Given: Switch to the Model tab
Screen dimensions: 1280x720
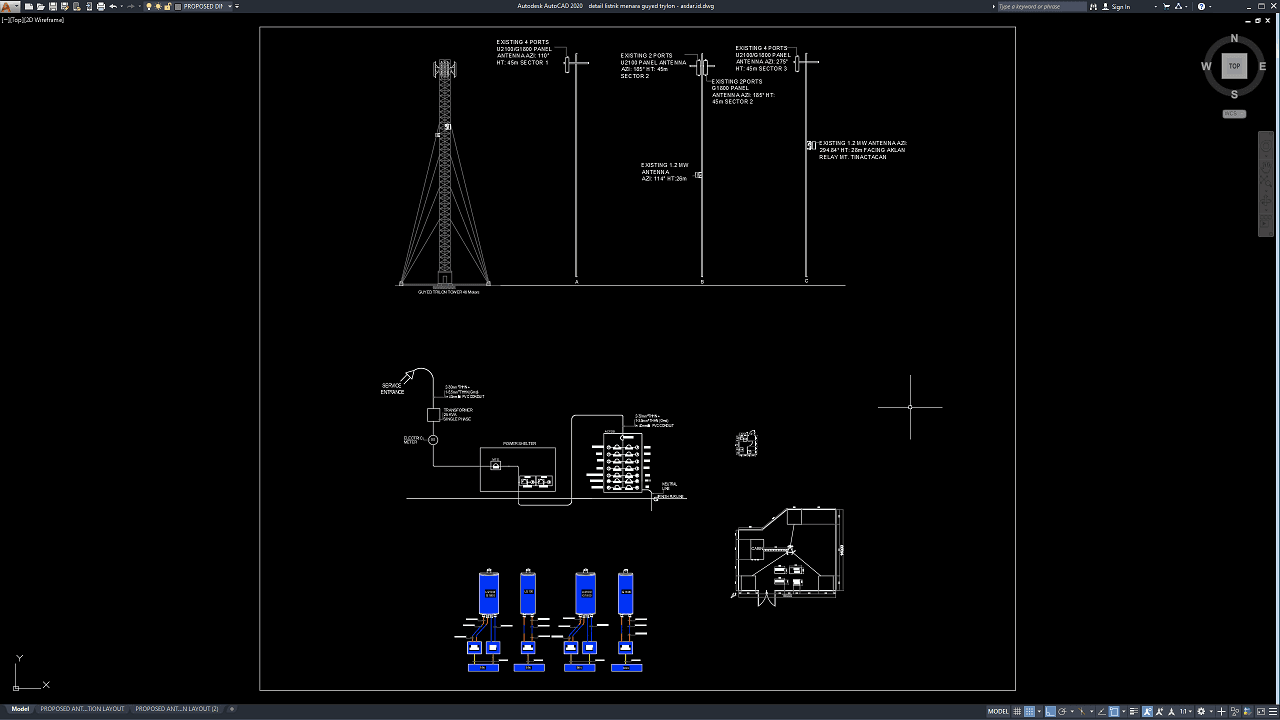Looking at the screenshot, I should [20, 709].
